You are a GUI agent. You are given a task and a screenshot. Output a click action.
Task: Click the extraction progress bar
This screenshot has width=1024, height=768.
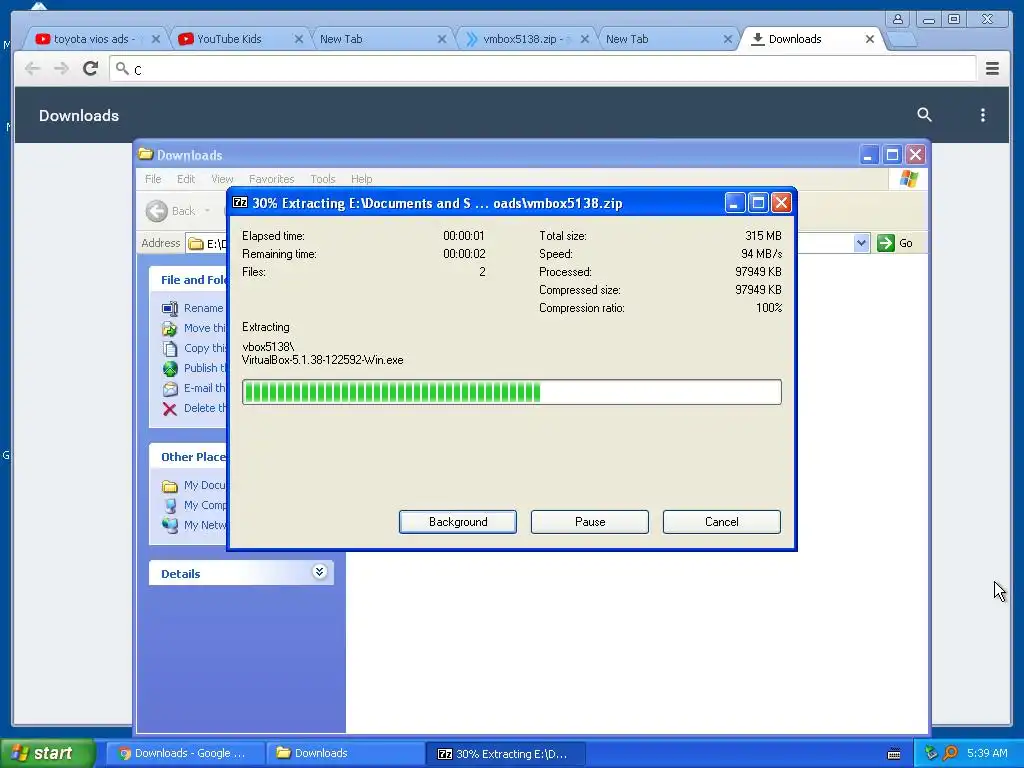(511, 392)
